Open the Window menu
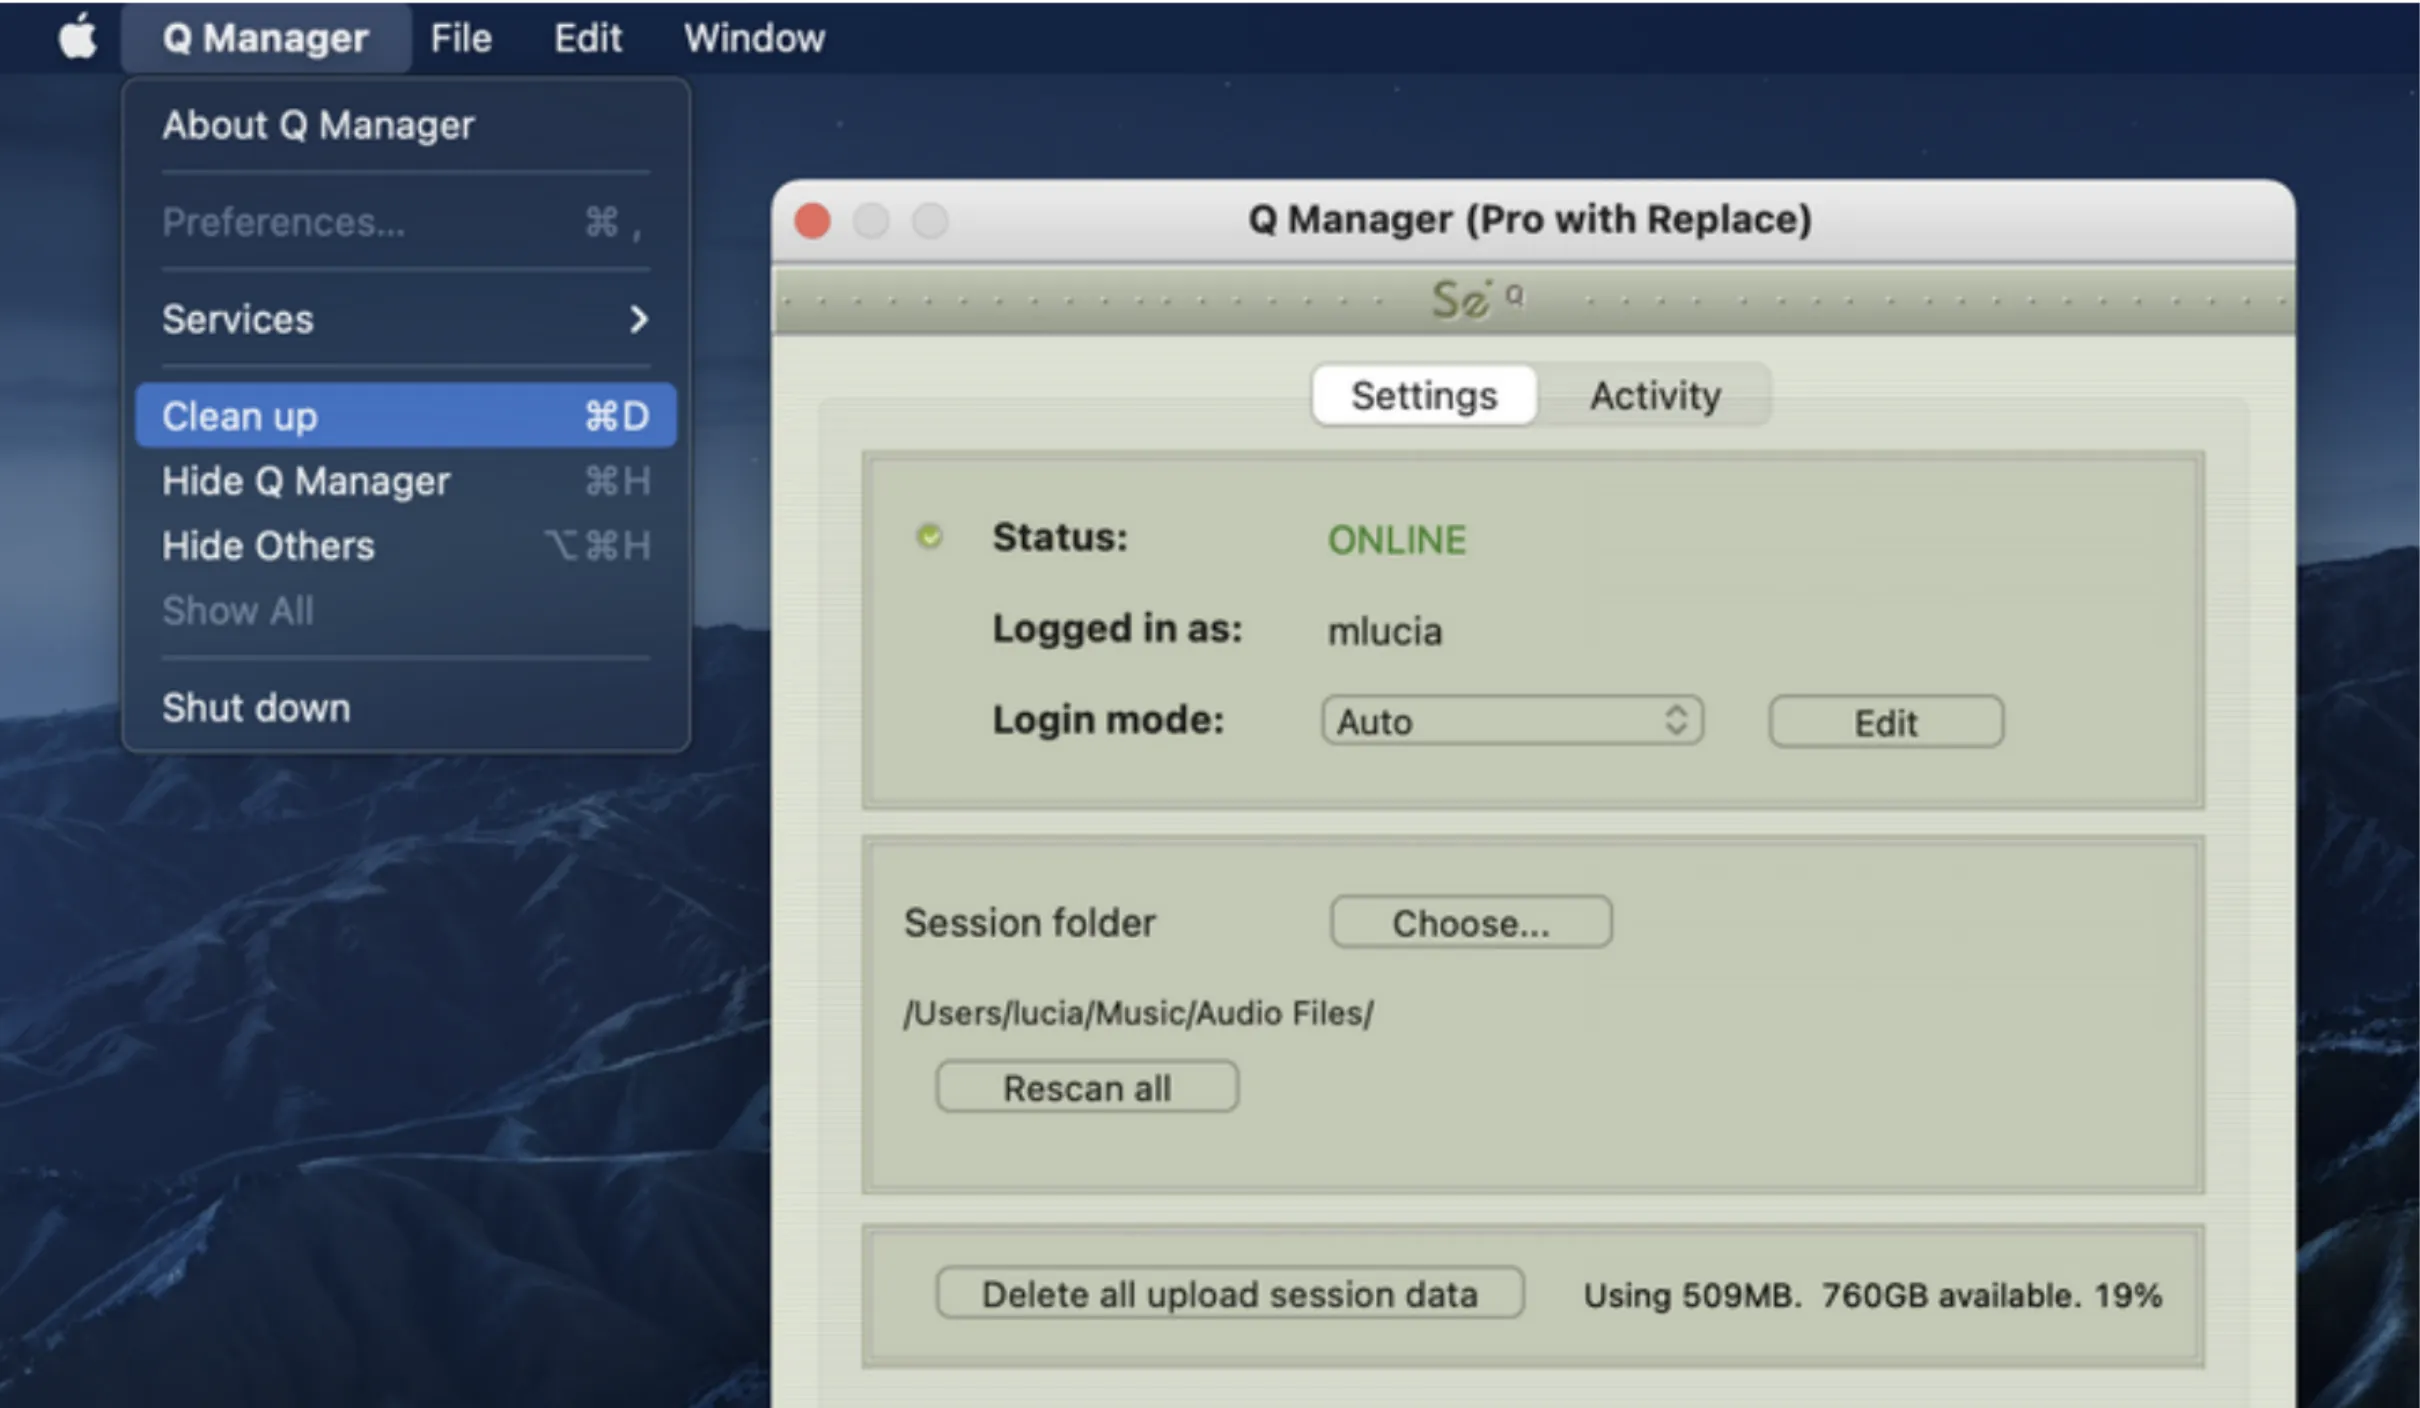Viewport: 2420px width, 1408px height. click(x=754, y=38)
